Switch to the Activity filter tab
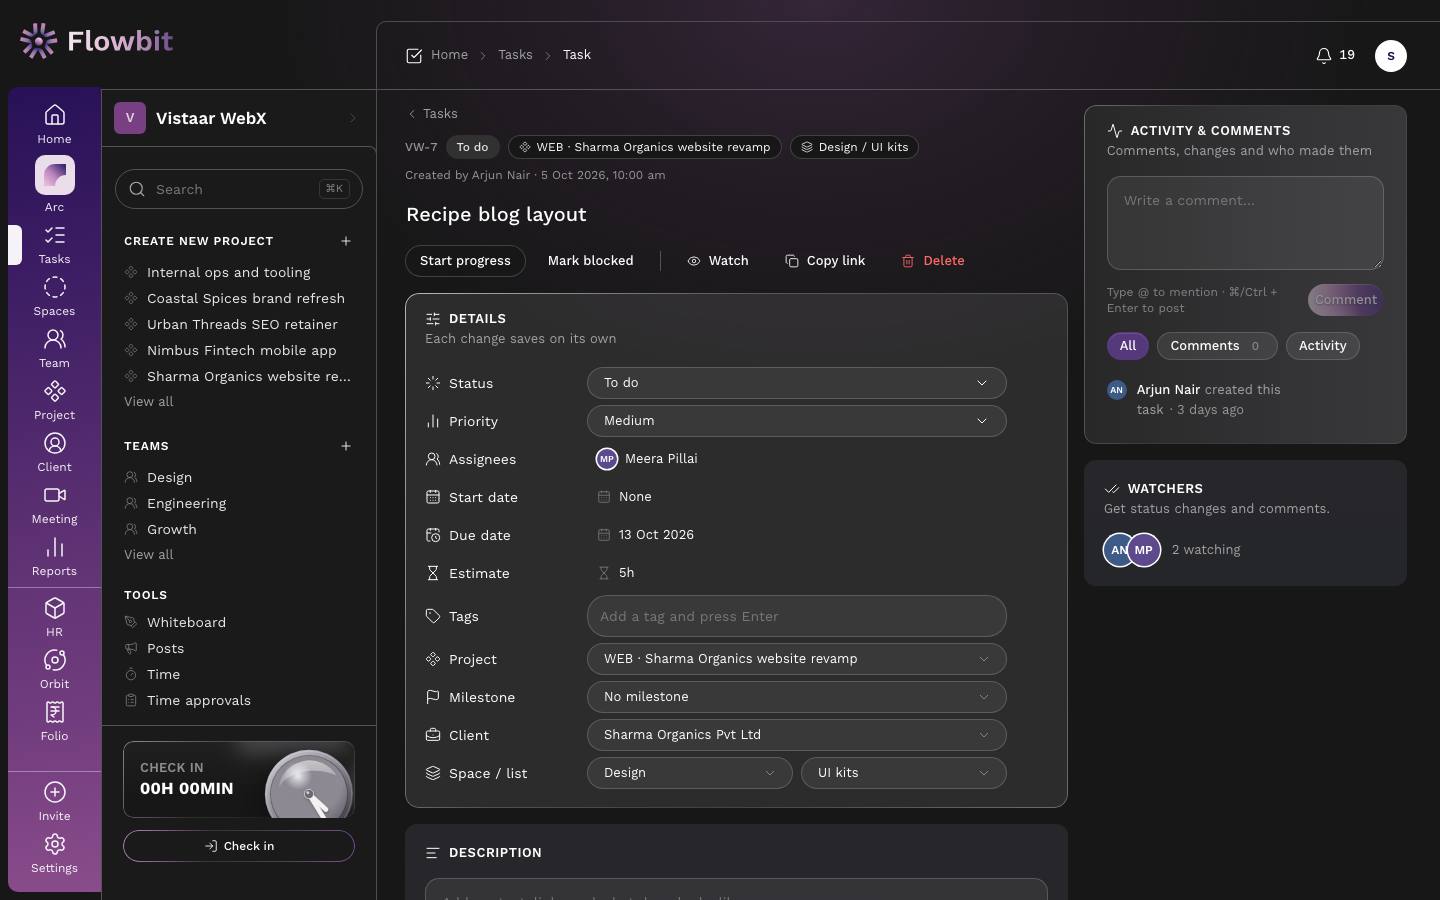 (1322, 346)
